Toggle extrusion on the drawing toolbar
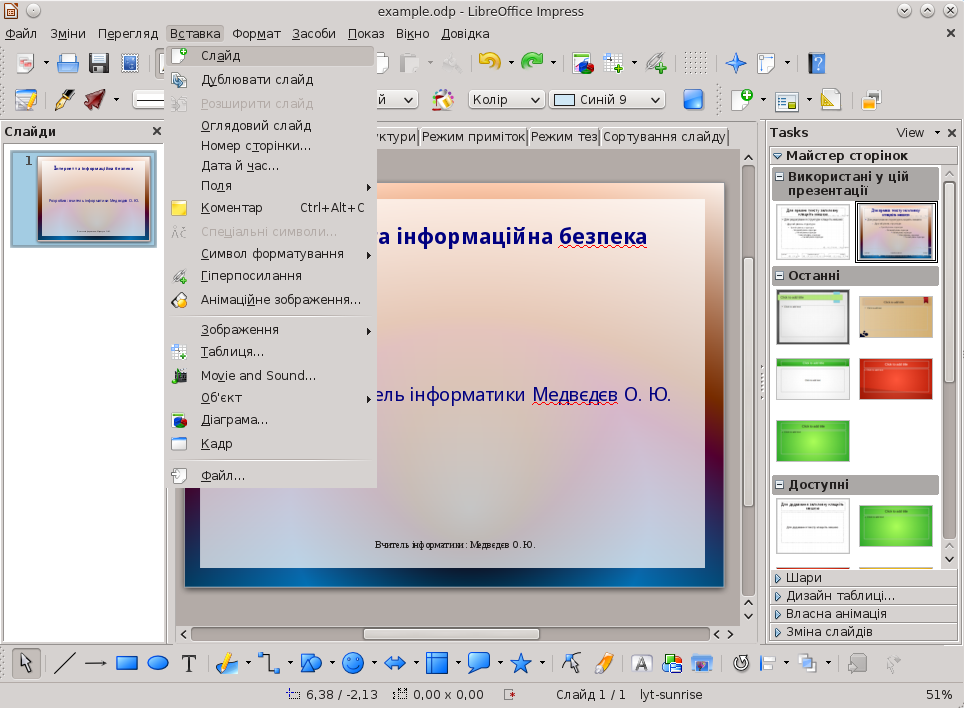 point(857,662)
